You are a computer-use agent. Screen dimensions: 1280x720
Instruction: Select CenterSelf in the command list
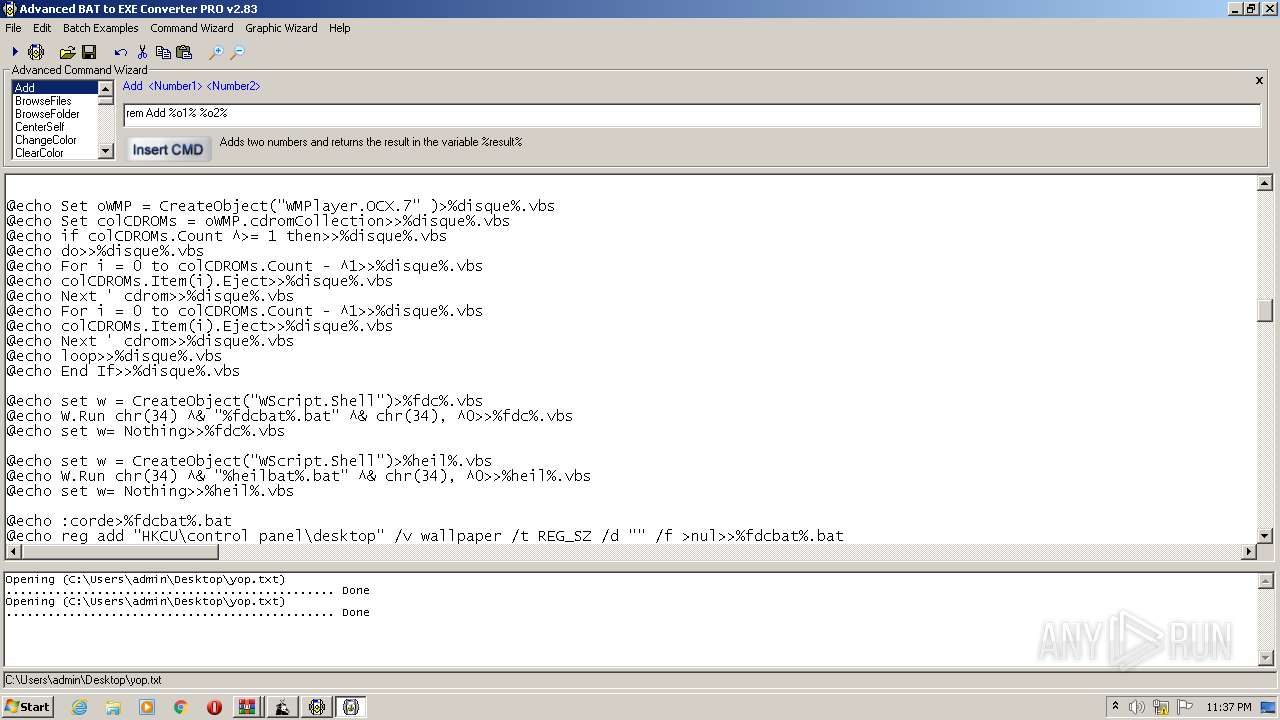pyautogui.click(x=55, y=127)
